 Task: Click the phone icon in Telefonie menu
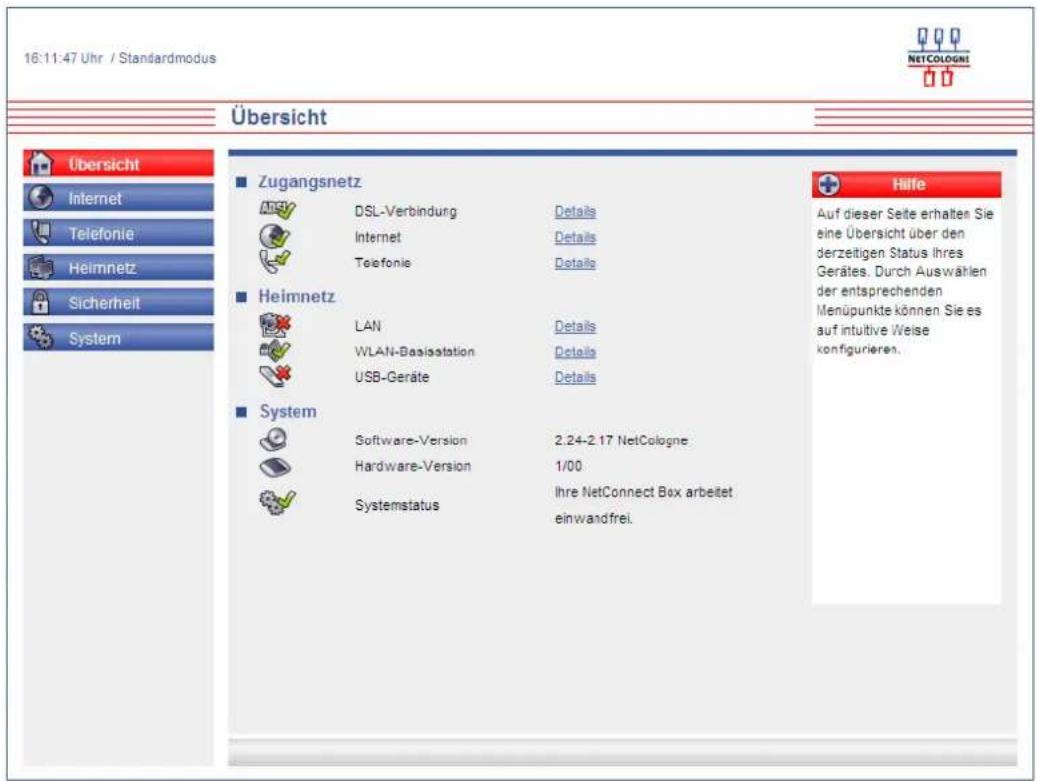click(x=41, y=233)
